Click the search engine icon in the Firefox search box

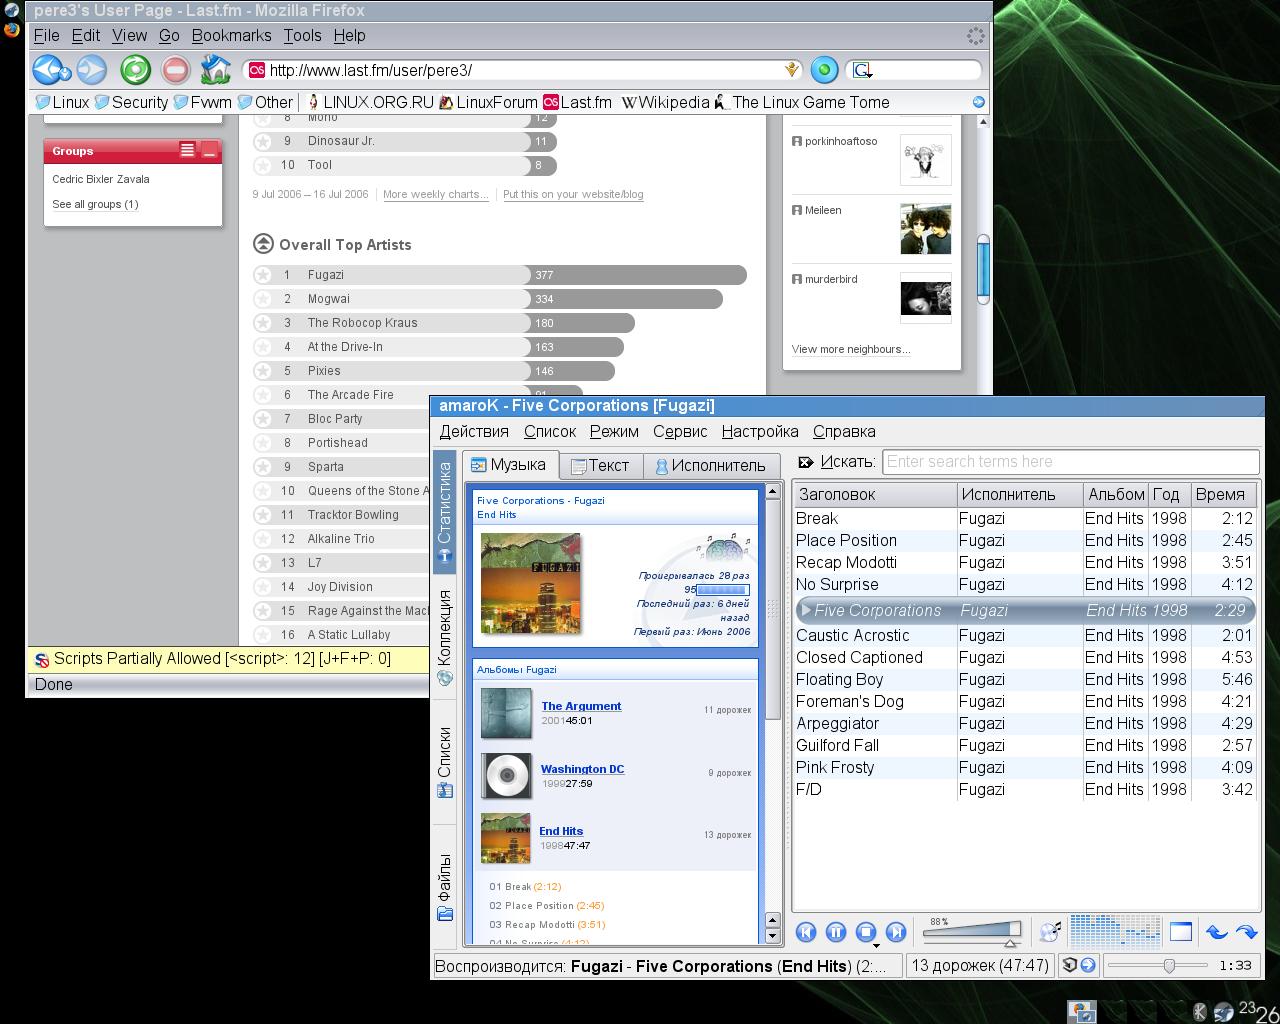coord(862,70)
